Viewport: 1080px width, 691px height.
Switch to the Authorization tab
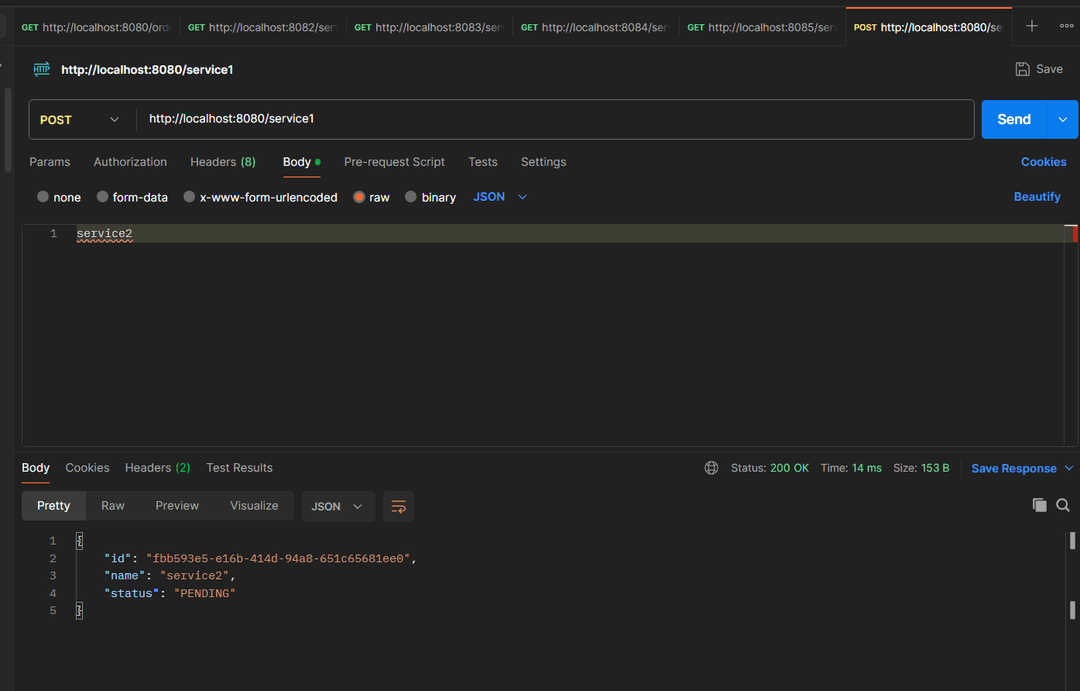click(130, 162)
